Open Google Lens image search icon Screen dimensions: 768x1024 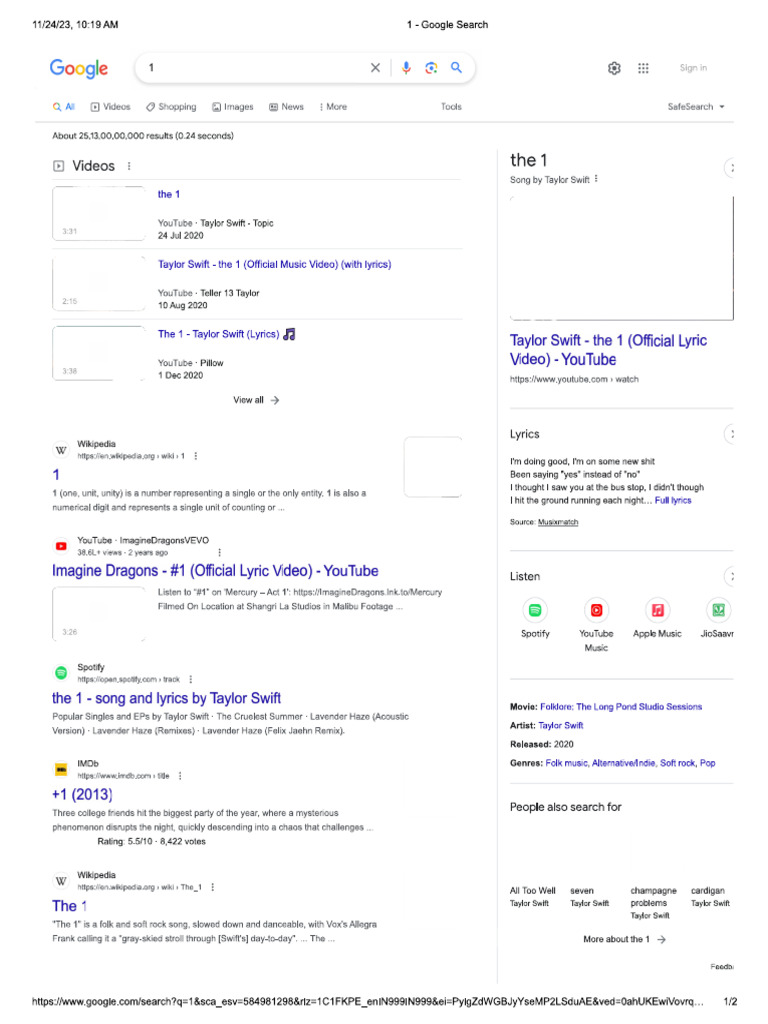tap(431, 67)
